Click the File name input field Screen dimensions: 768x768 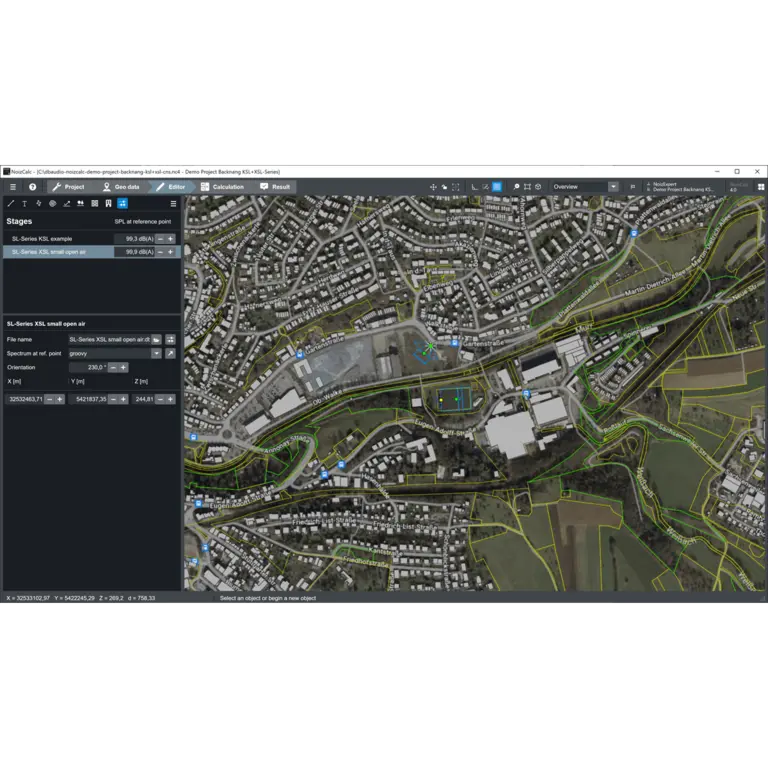click(109, 339)
